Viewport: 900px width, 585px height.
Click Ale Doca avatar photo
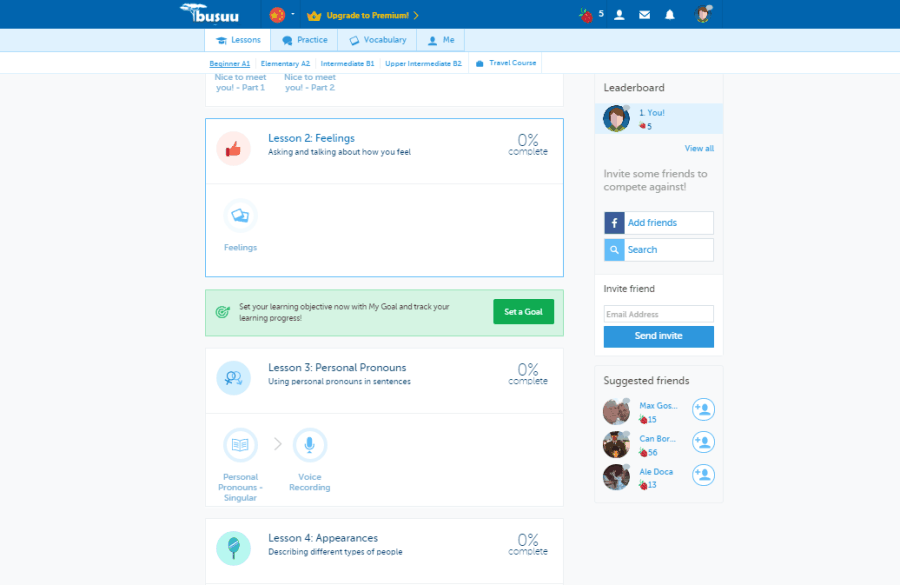click(x=616, y=477)
